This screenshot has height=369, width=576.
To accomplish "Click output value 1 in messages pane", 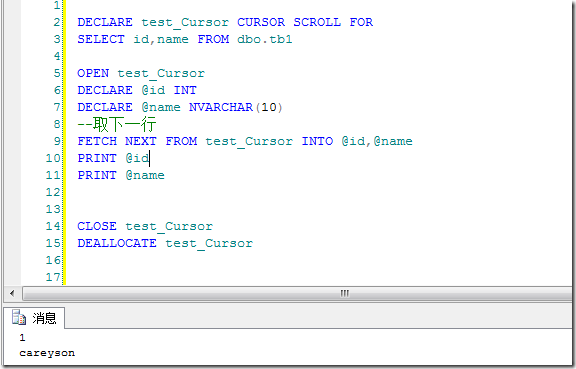I will pyautogui.click(x=22, y=337).
